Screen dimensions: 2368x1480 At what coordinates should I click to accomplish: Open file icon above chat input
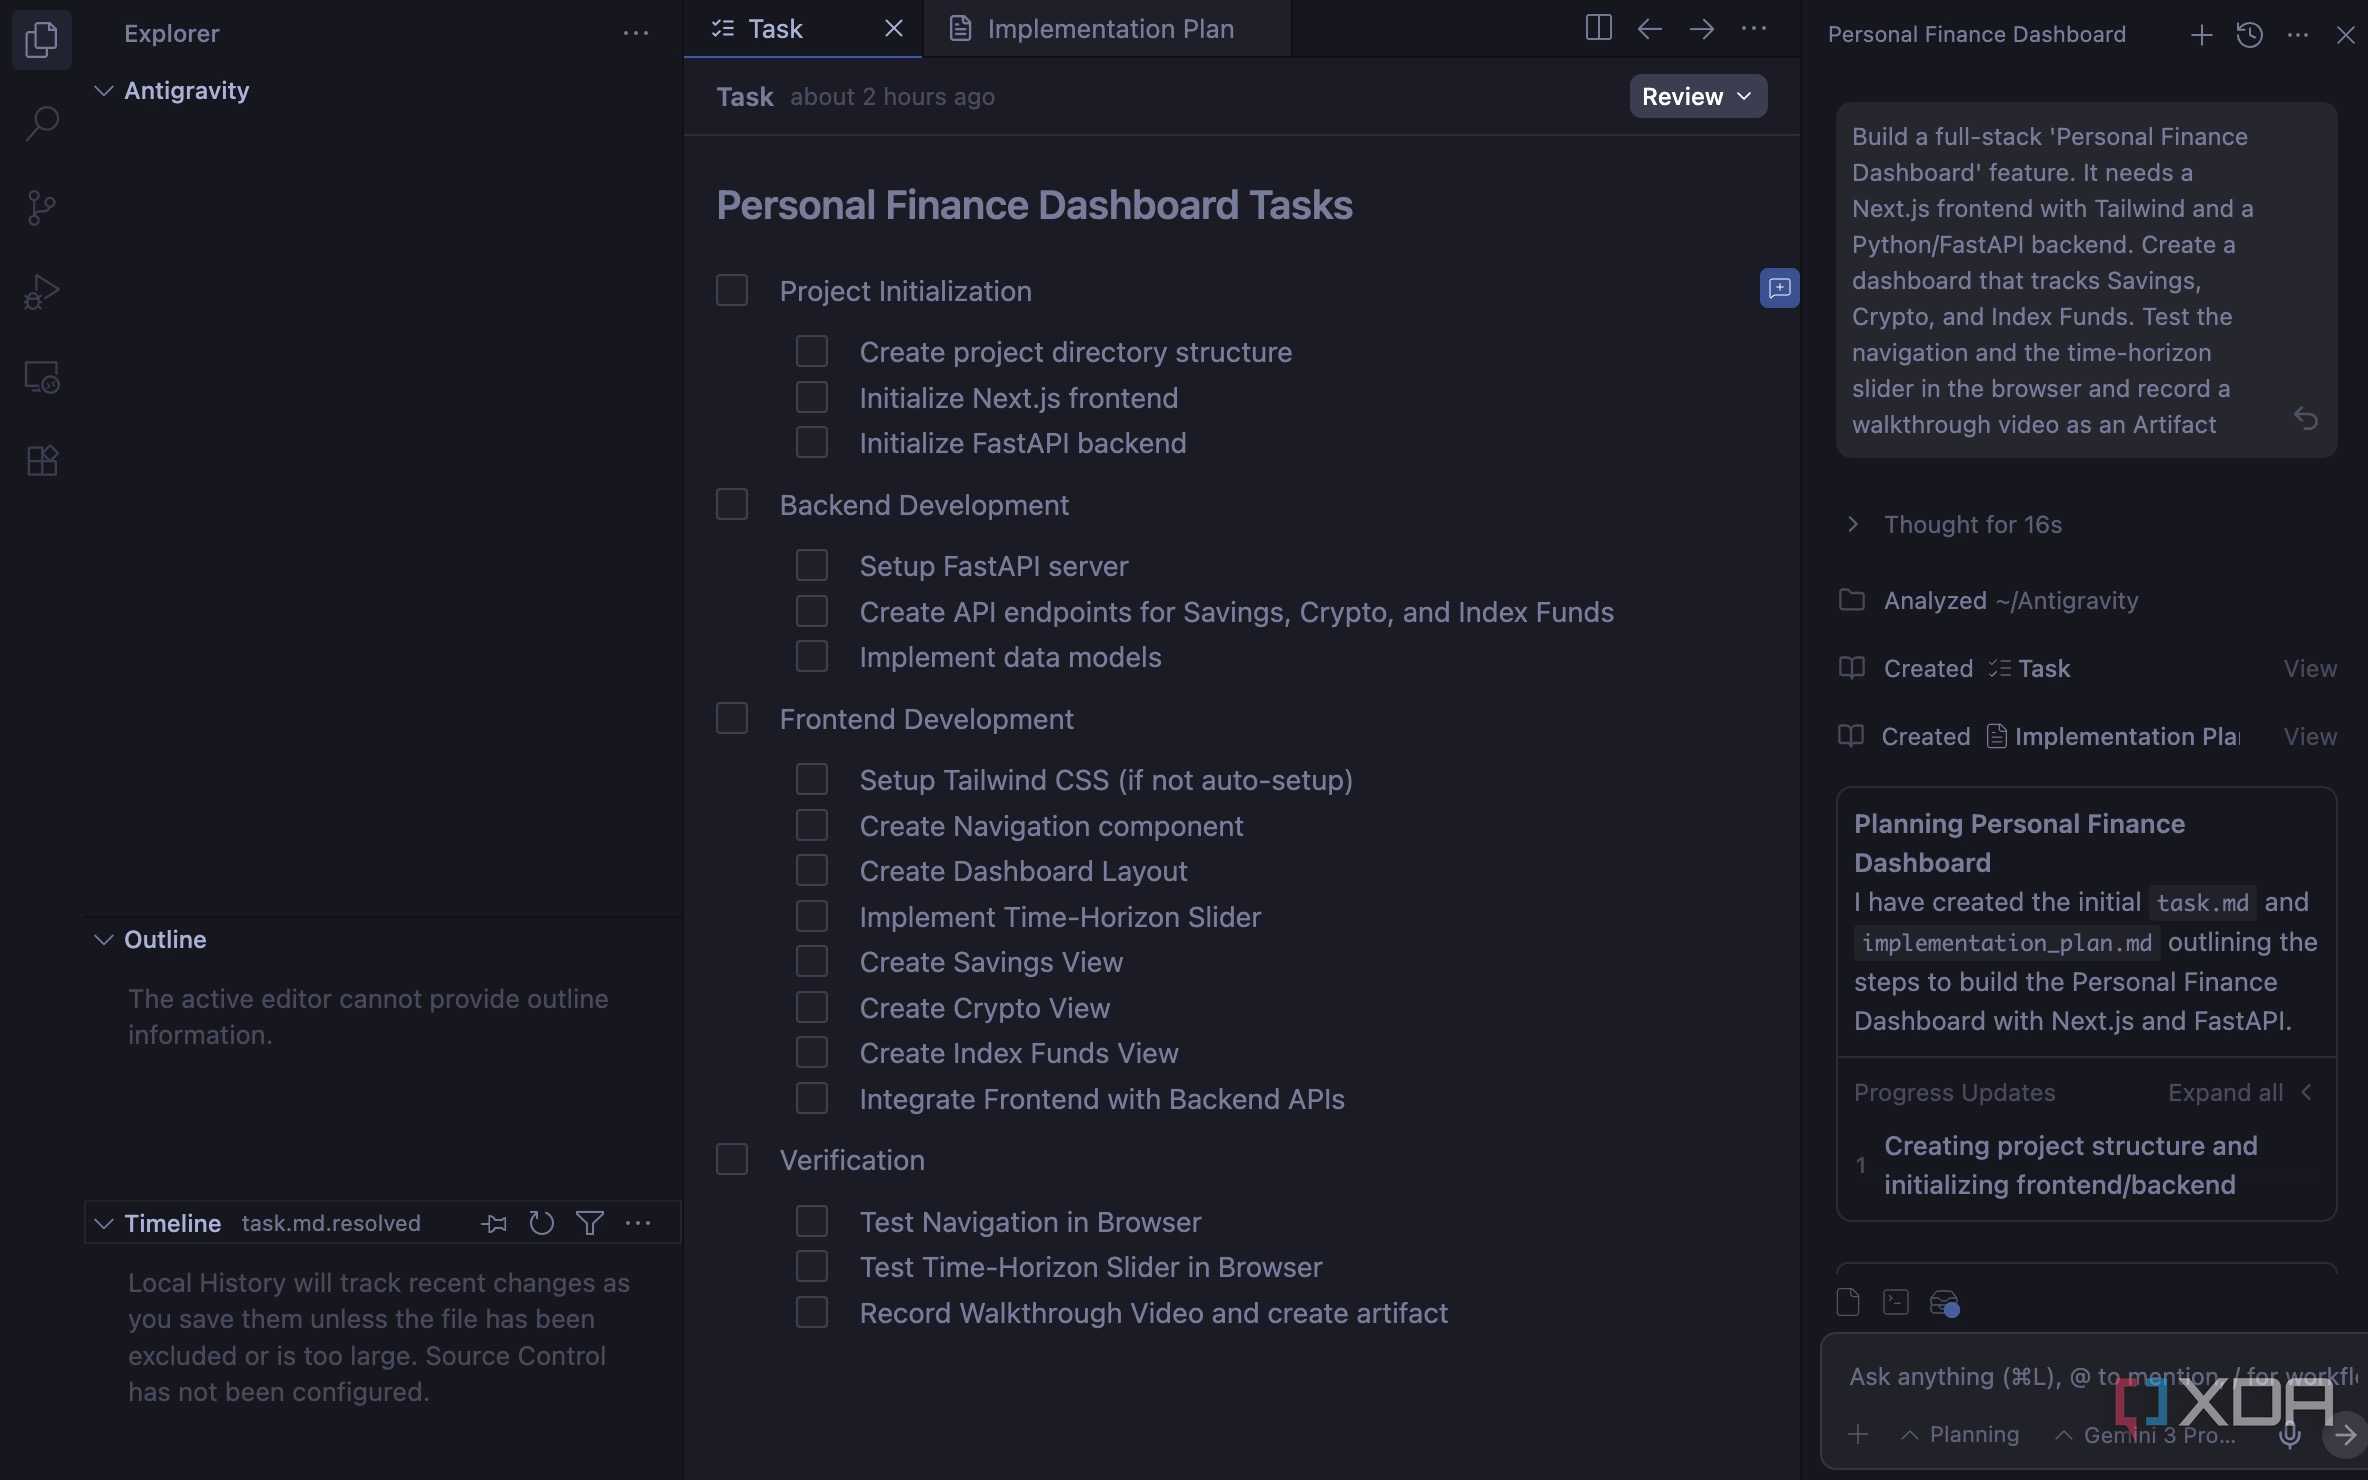(x=1848, y=1302)
